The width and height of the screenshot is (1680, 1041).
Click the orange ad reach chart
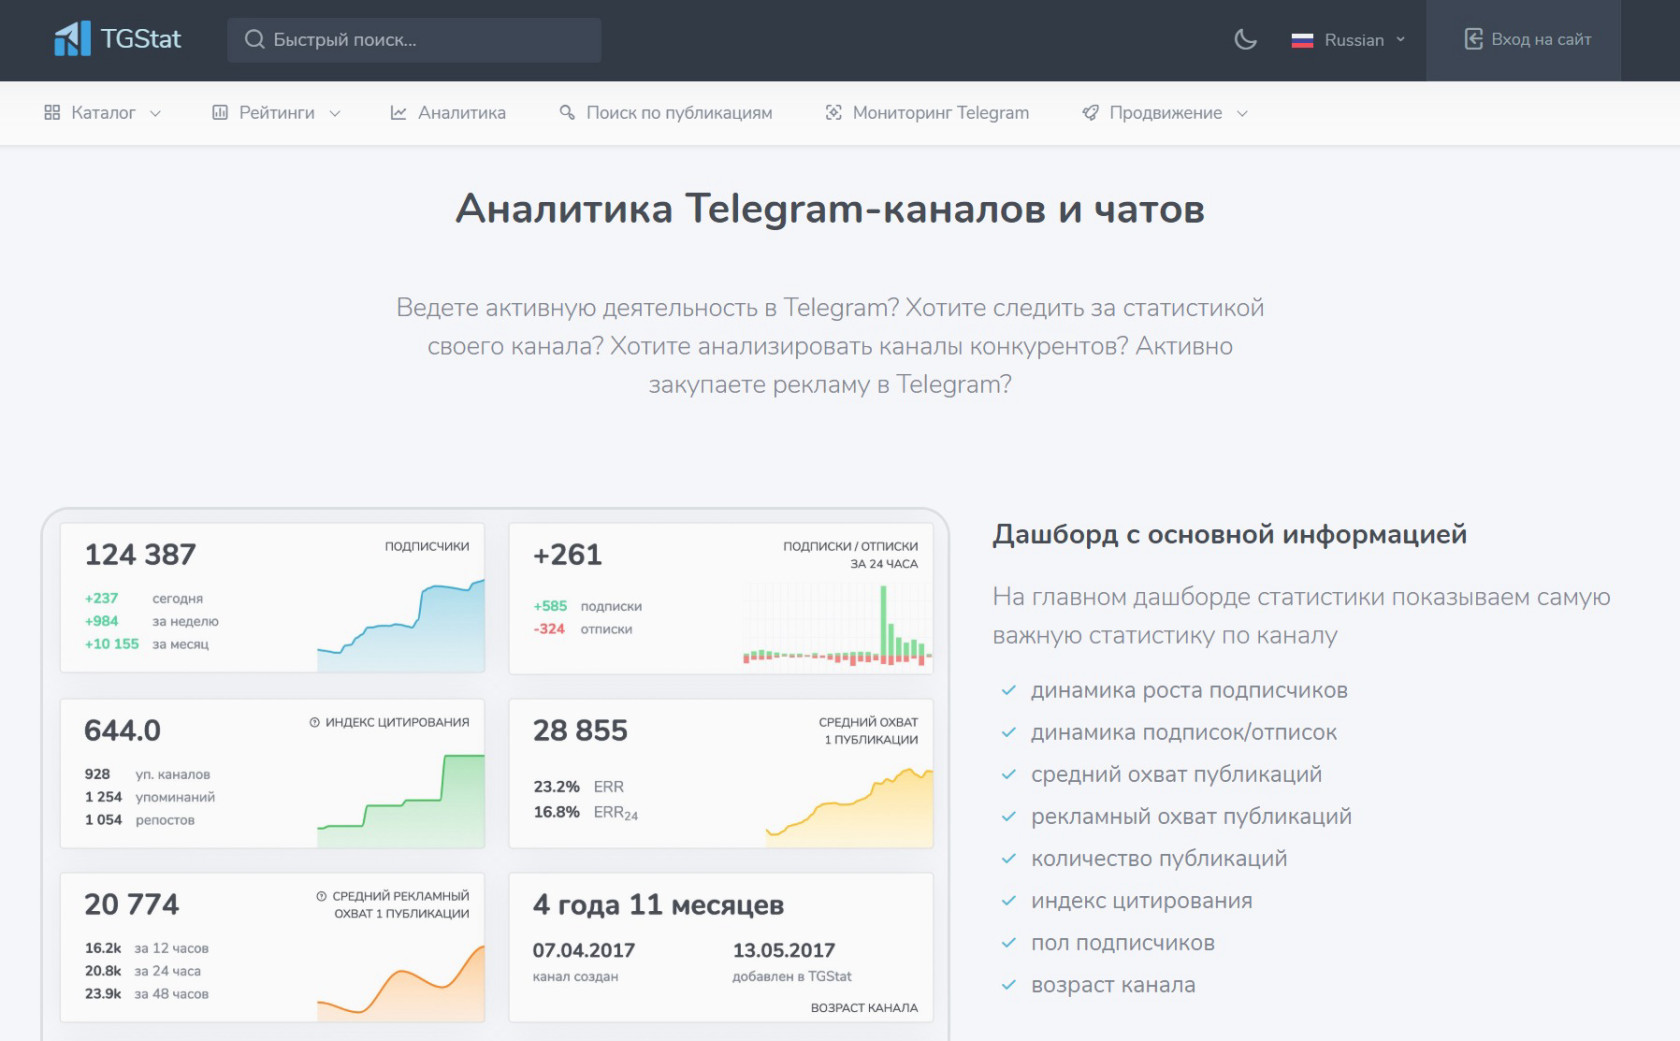(x=401, y=983)
